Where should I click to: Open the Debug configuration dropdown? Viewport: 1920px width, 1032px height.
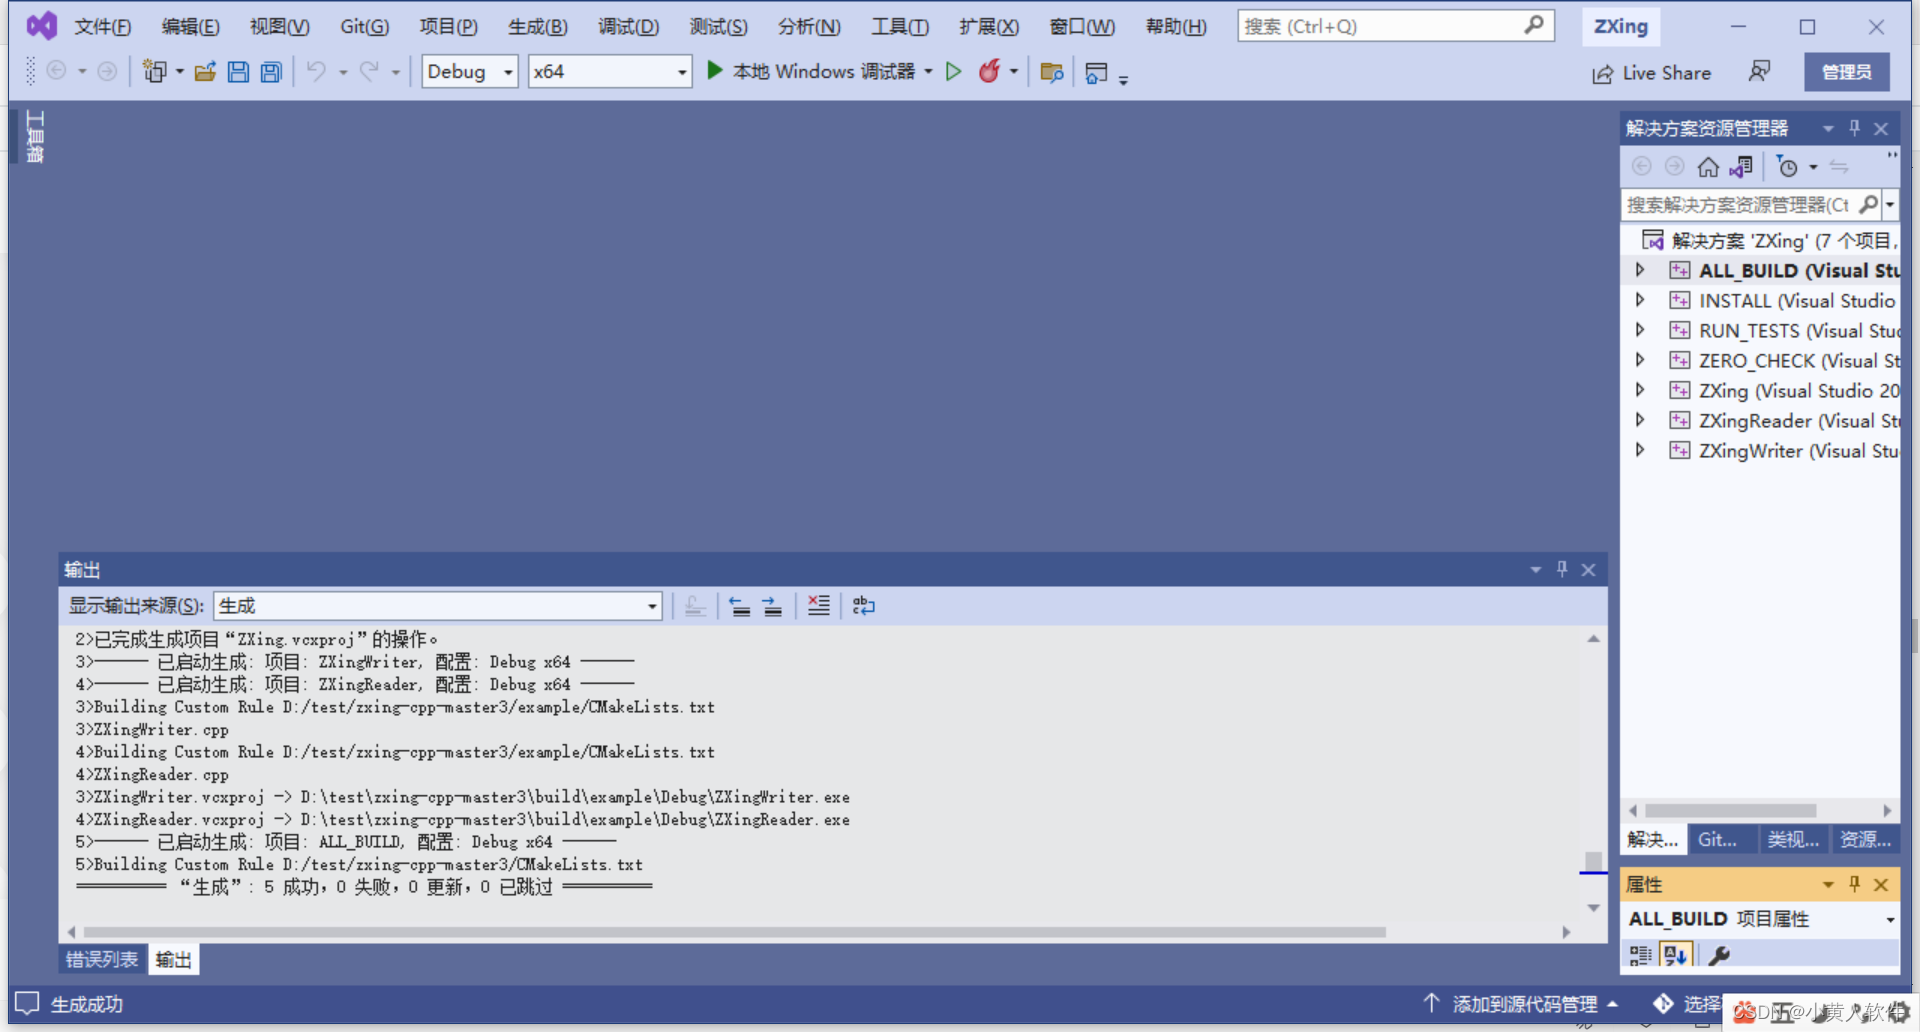tap(470, 71)
